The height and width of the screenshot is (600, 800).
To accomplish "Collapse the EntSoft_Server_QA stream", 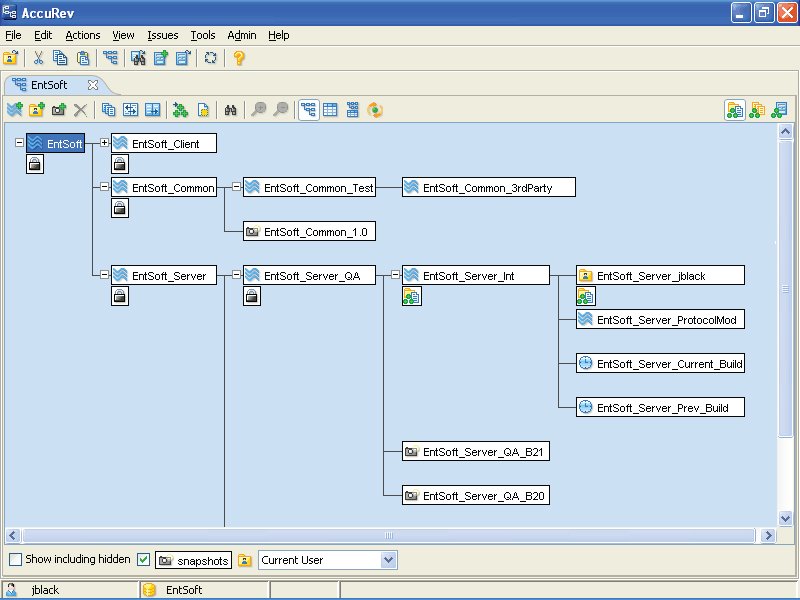I will pos(236,274).
